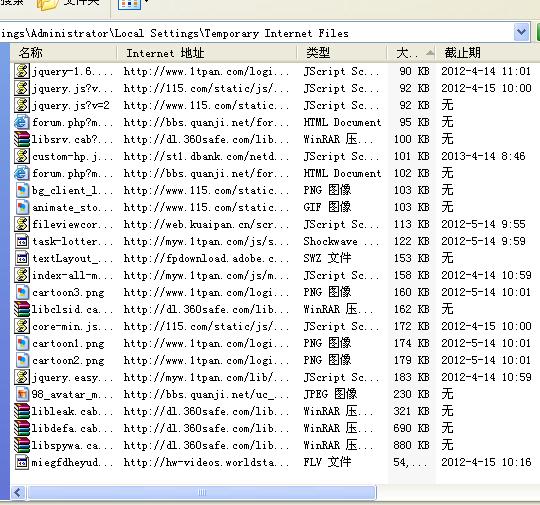Select the jquery.js?v=2 file name
Viewport: 540px width, 505px height.
coord(71,105)
